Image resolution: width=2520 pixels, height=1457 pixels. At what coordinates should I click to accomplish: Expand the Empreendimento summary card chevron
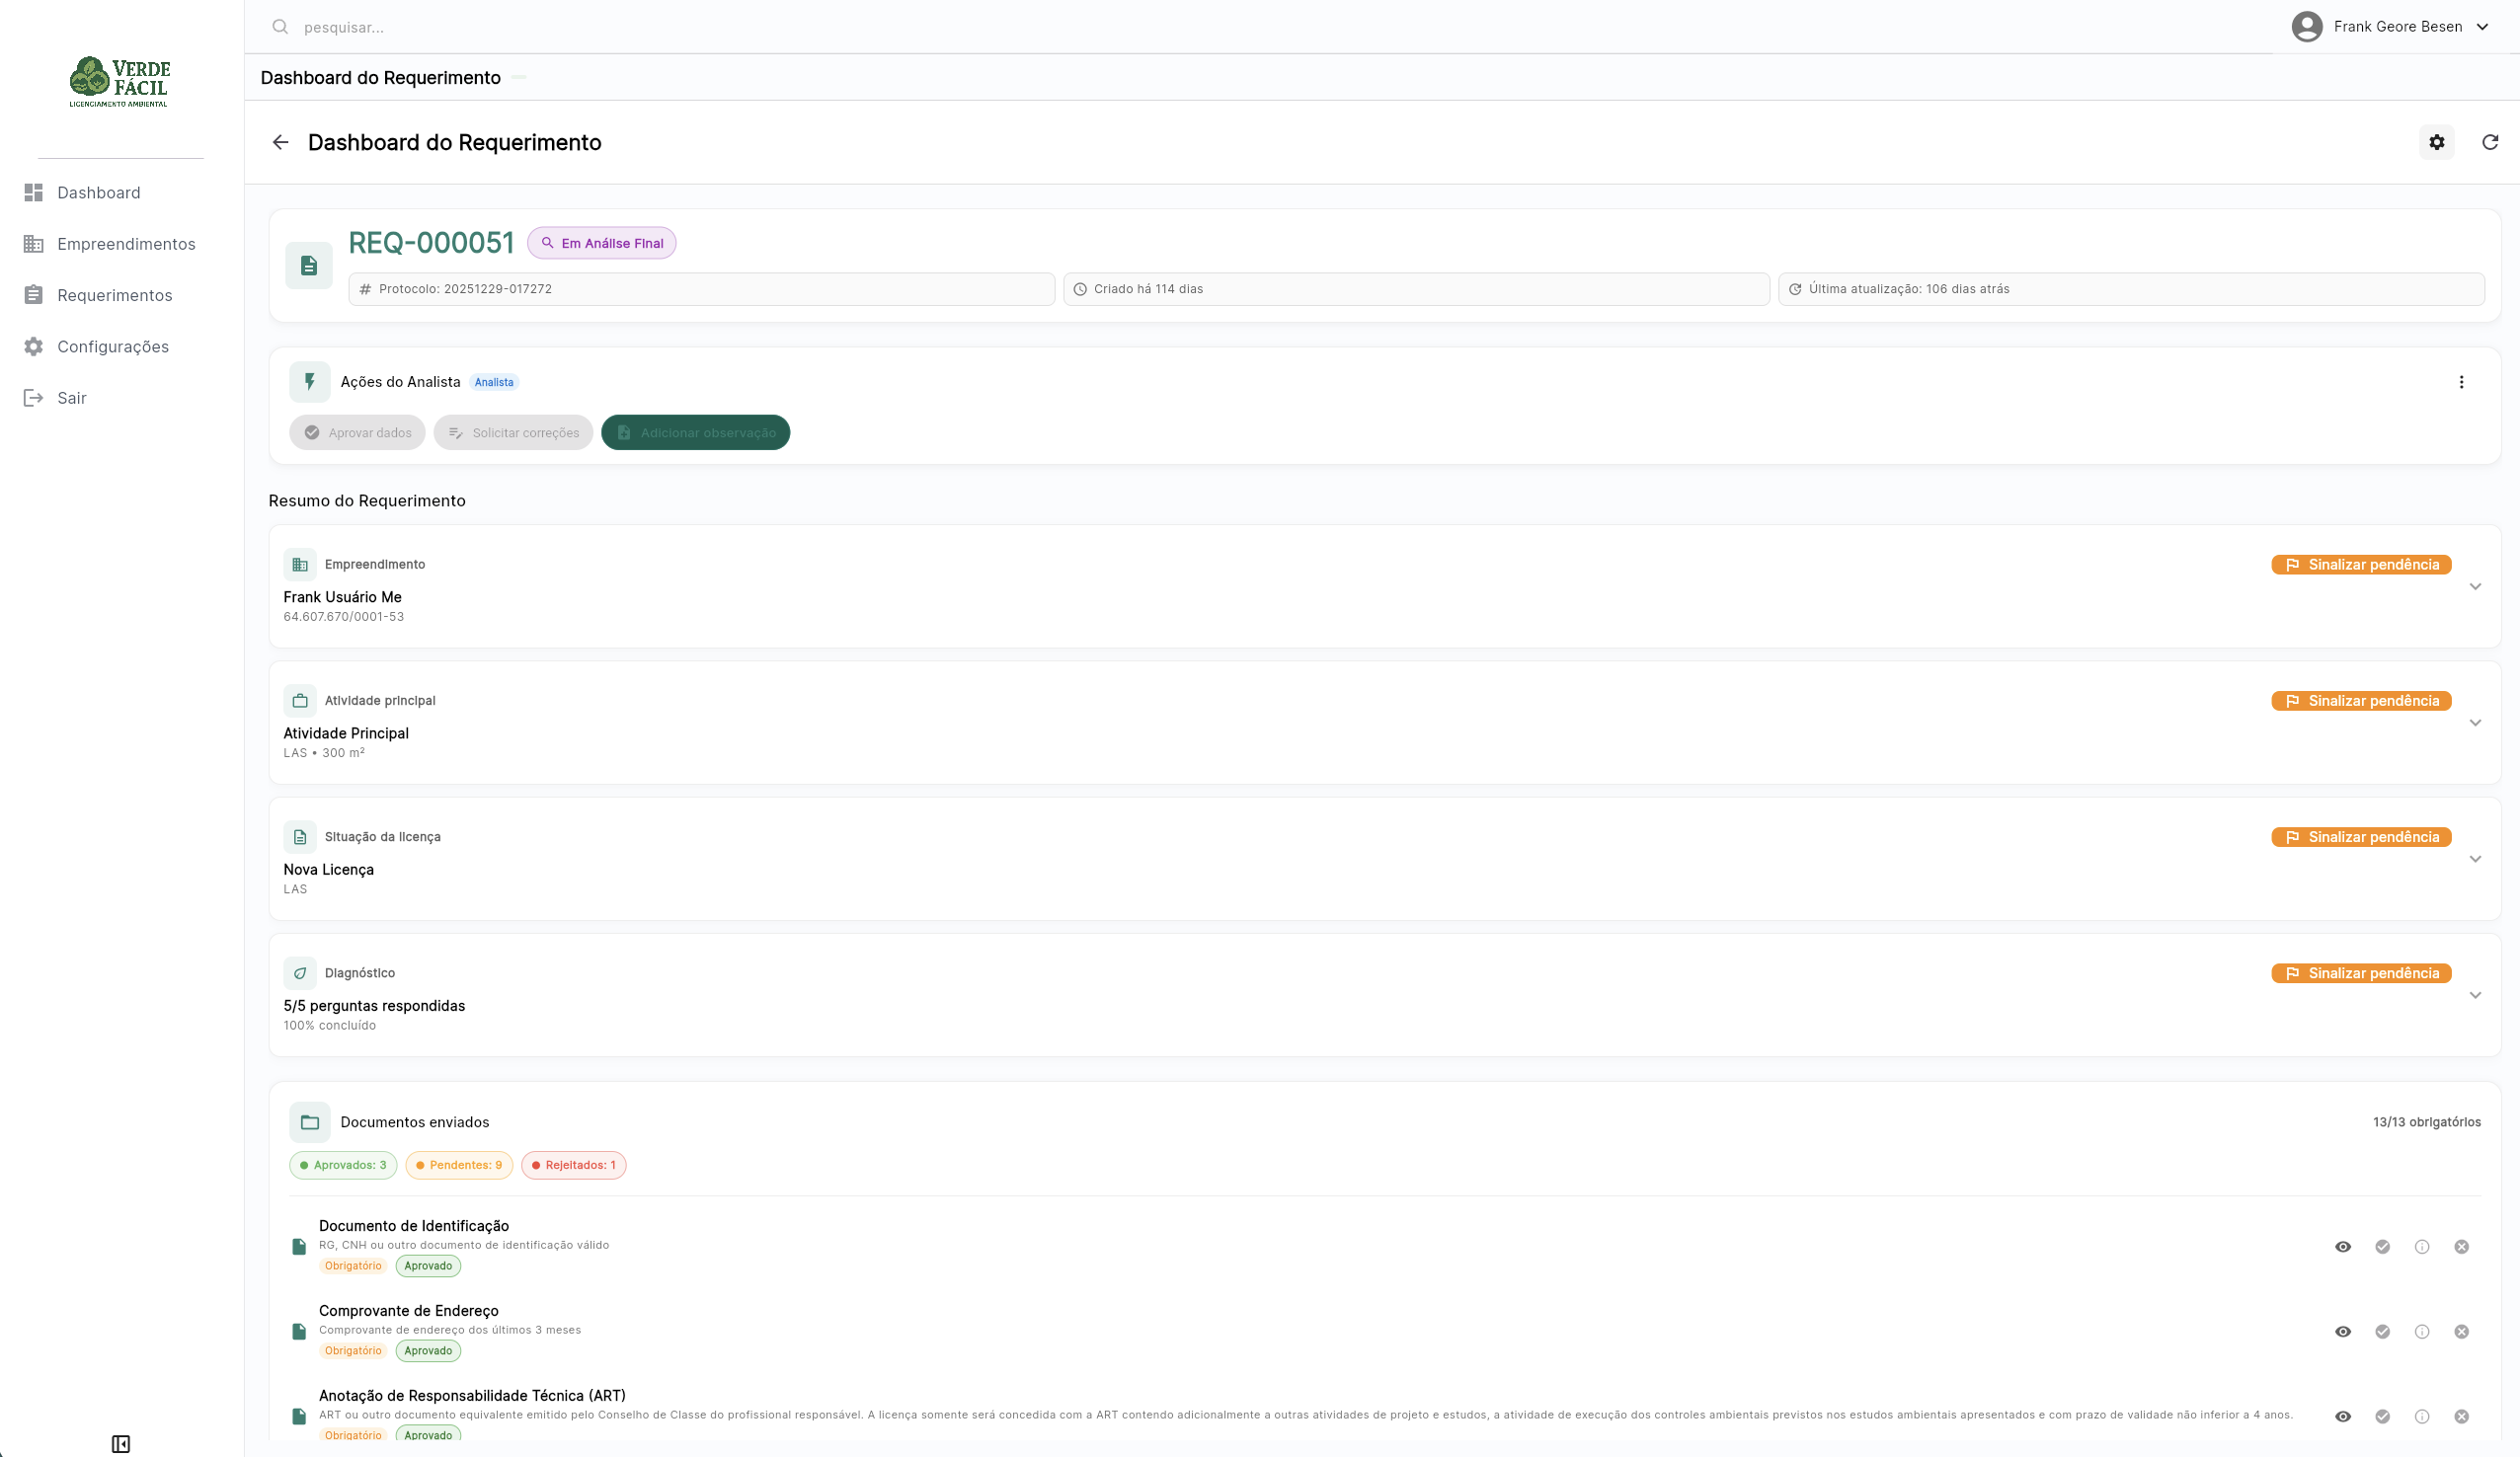(2475, 587)
